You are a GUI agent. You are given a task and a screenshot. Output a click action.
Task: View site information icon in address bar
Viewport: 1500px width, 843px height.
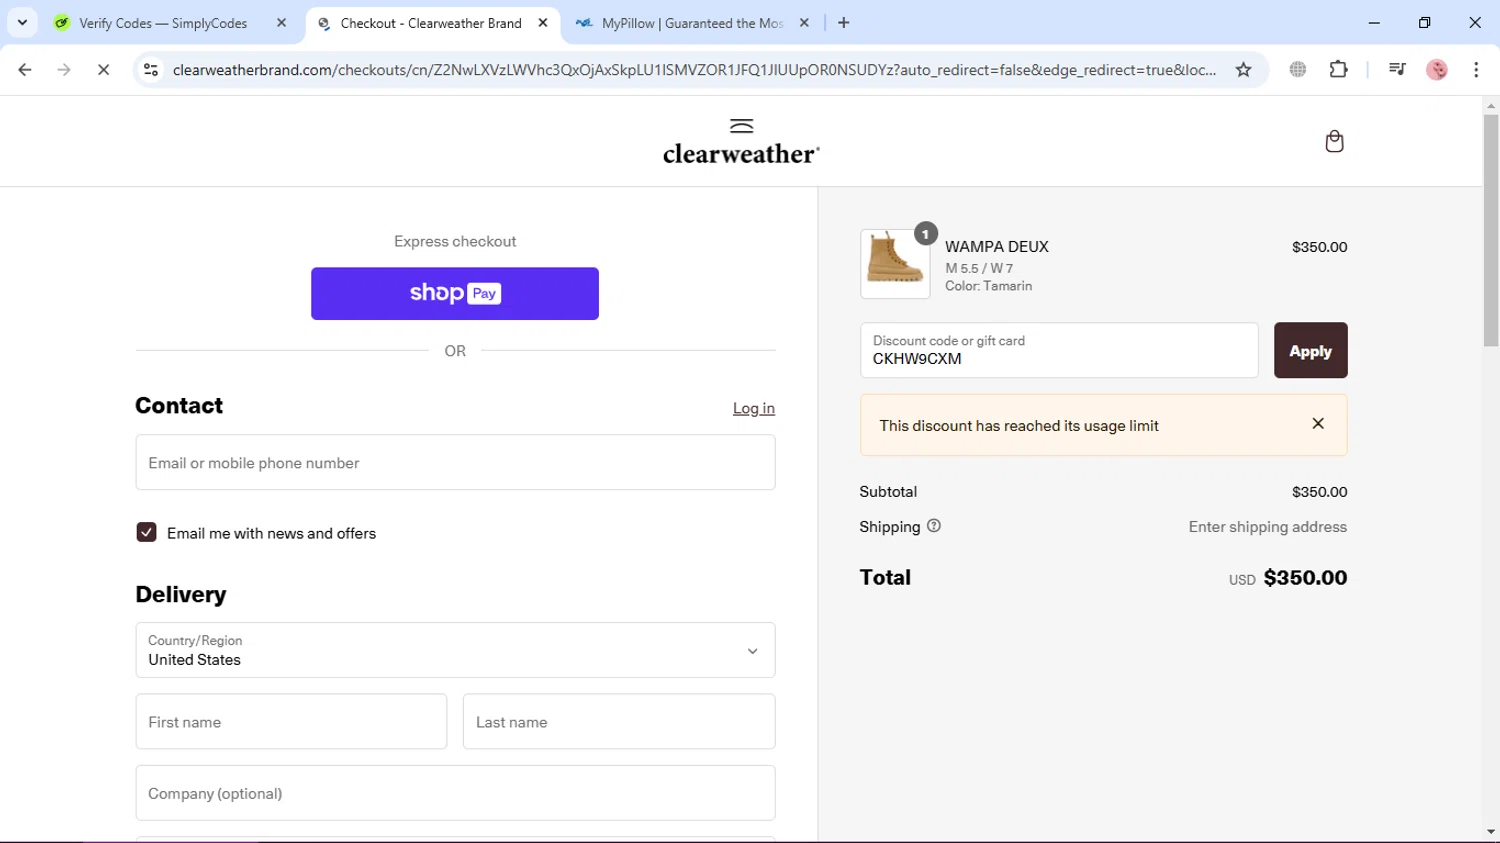click(151, 69)
